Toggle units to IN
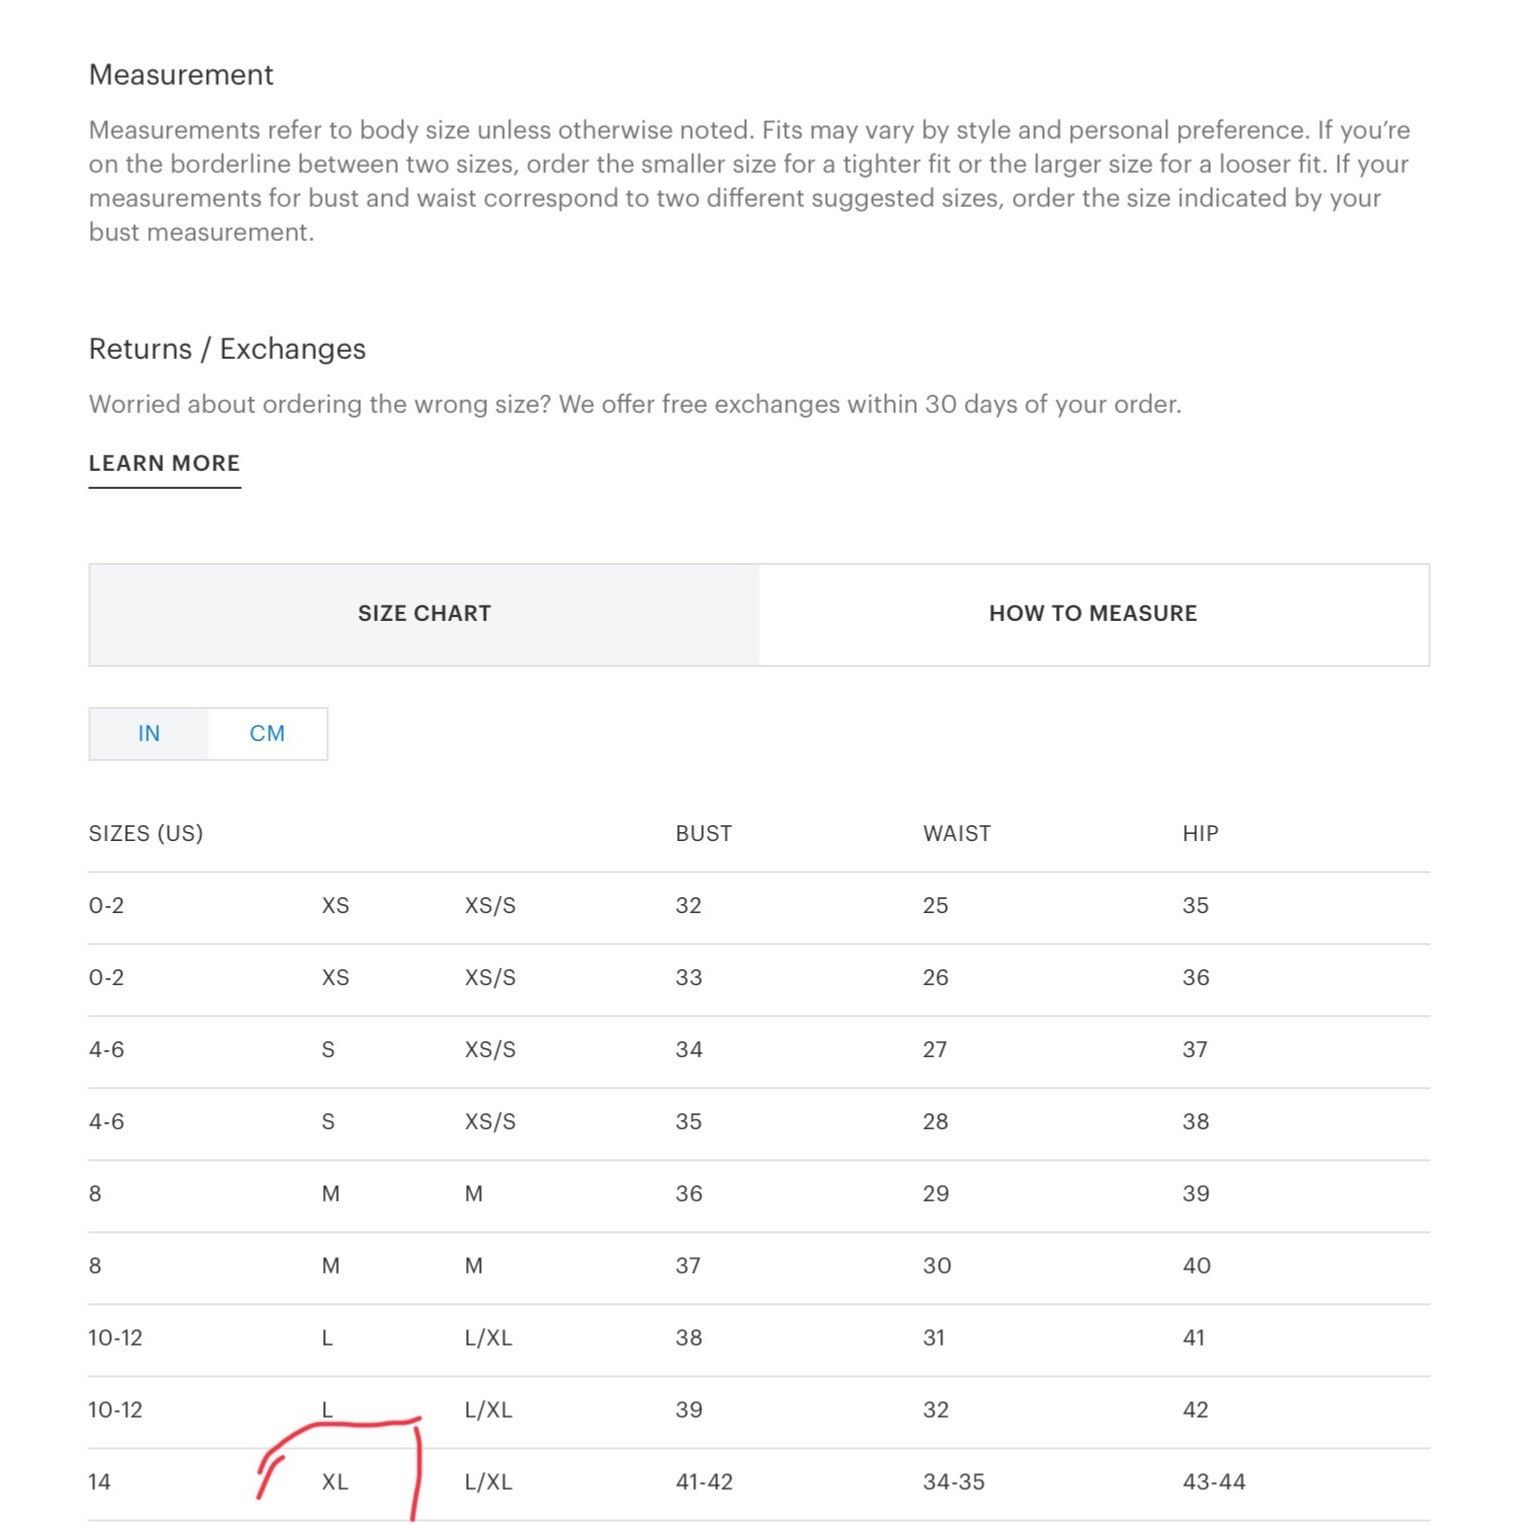 tap(149, 734)
